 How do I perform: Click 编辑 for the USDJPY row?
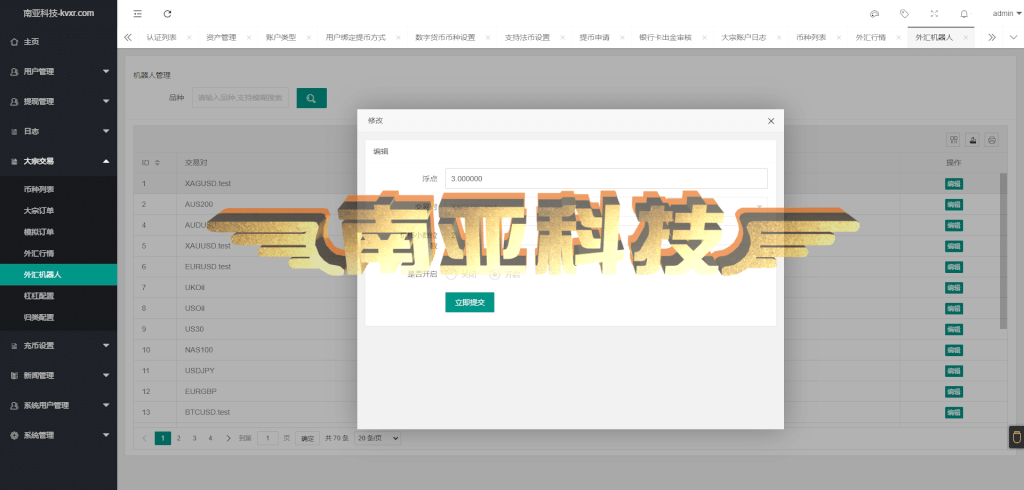tap(953, 370)
